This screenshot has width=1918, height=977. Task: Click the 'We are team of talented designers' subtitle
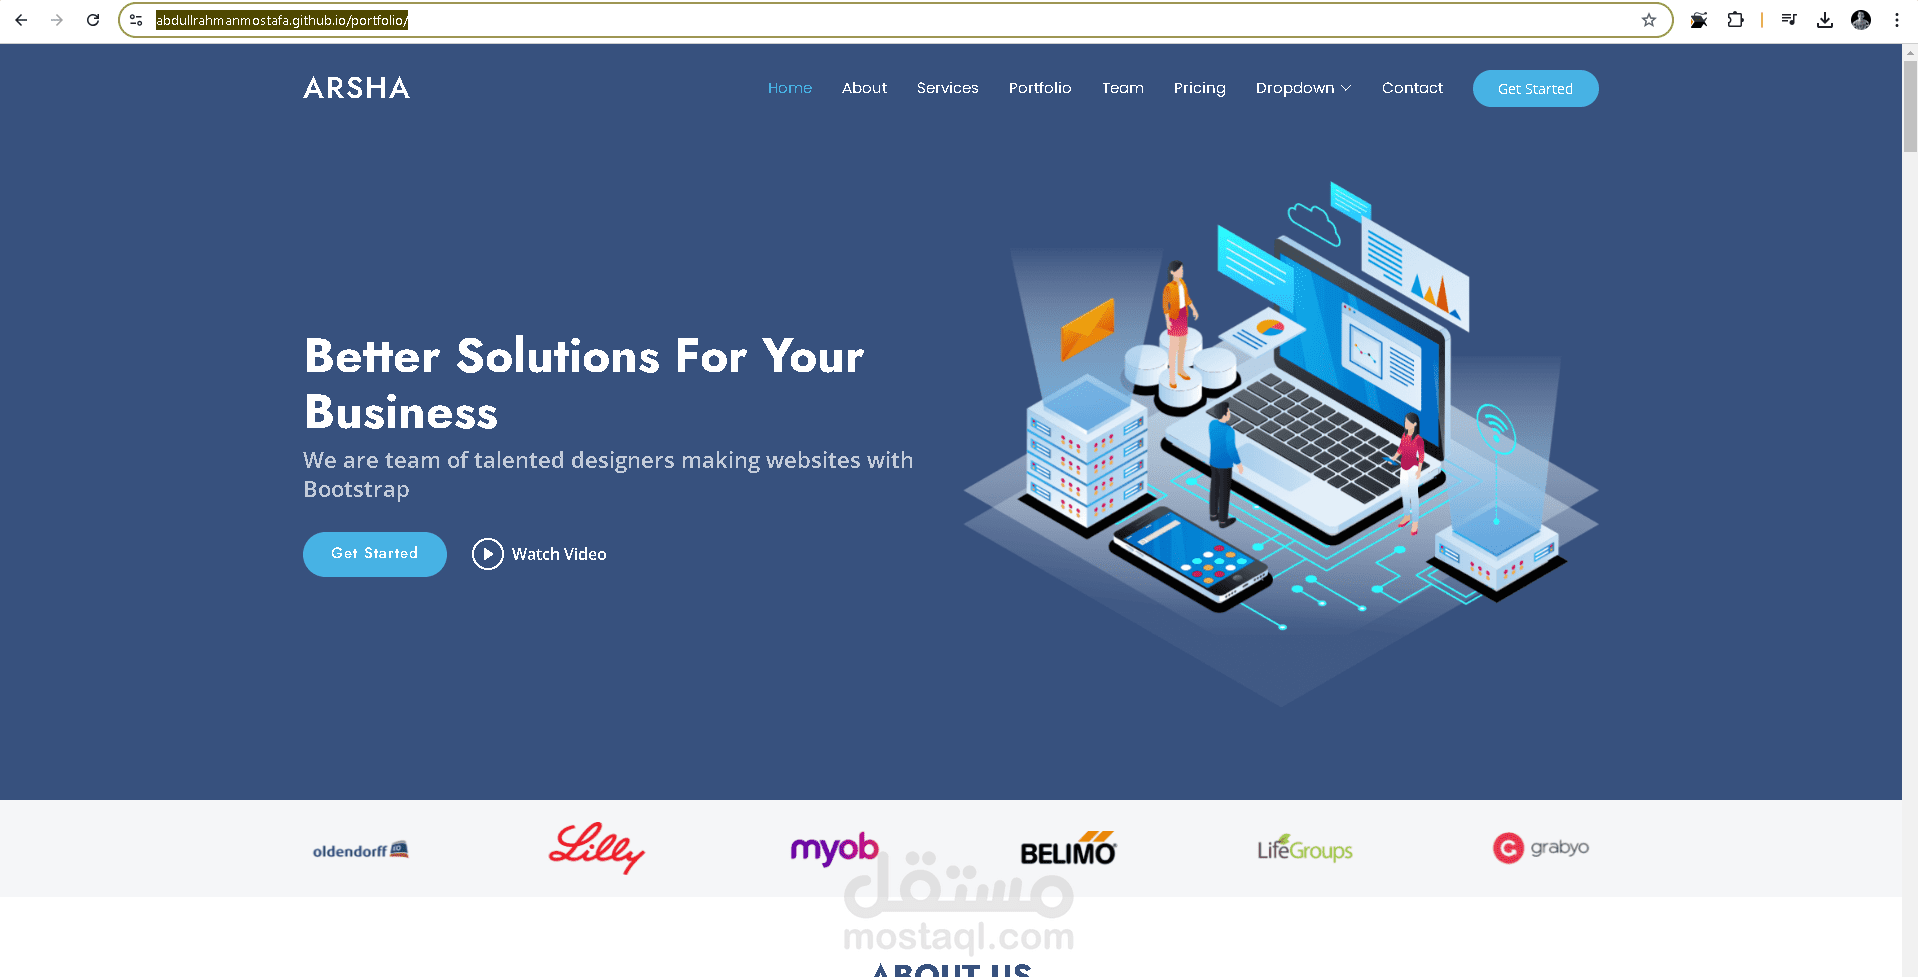608,474
